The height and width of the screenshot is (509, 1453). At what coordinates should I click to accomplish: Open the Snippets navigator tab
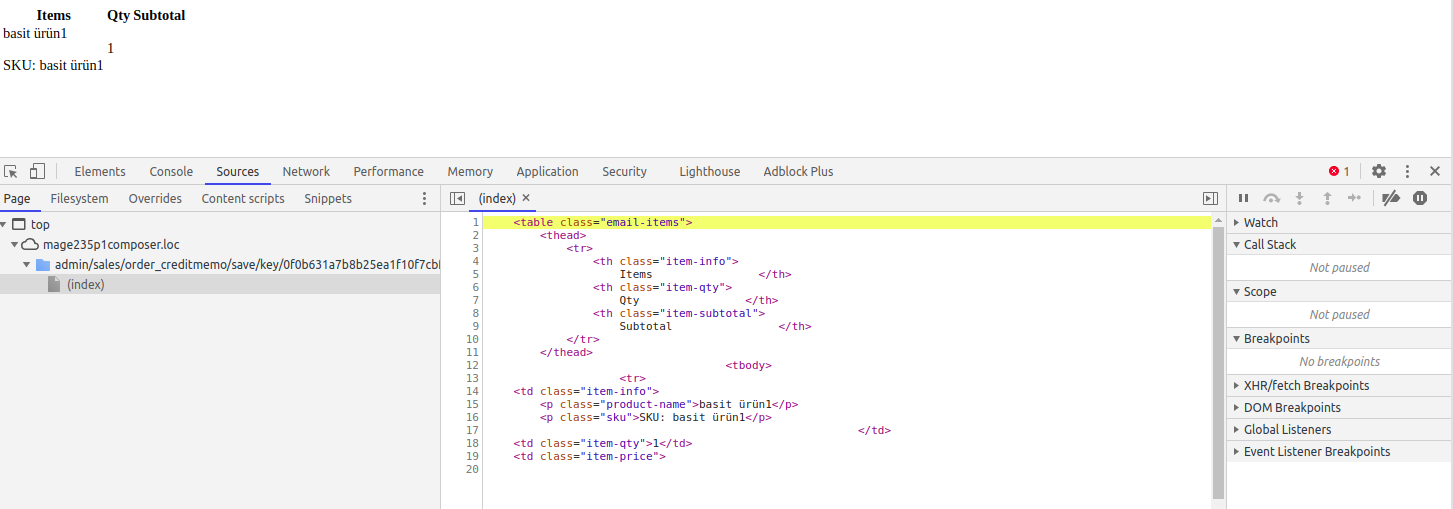point(328,198)
